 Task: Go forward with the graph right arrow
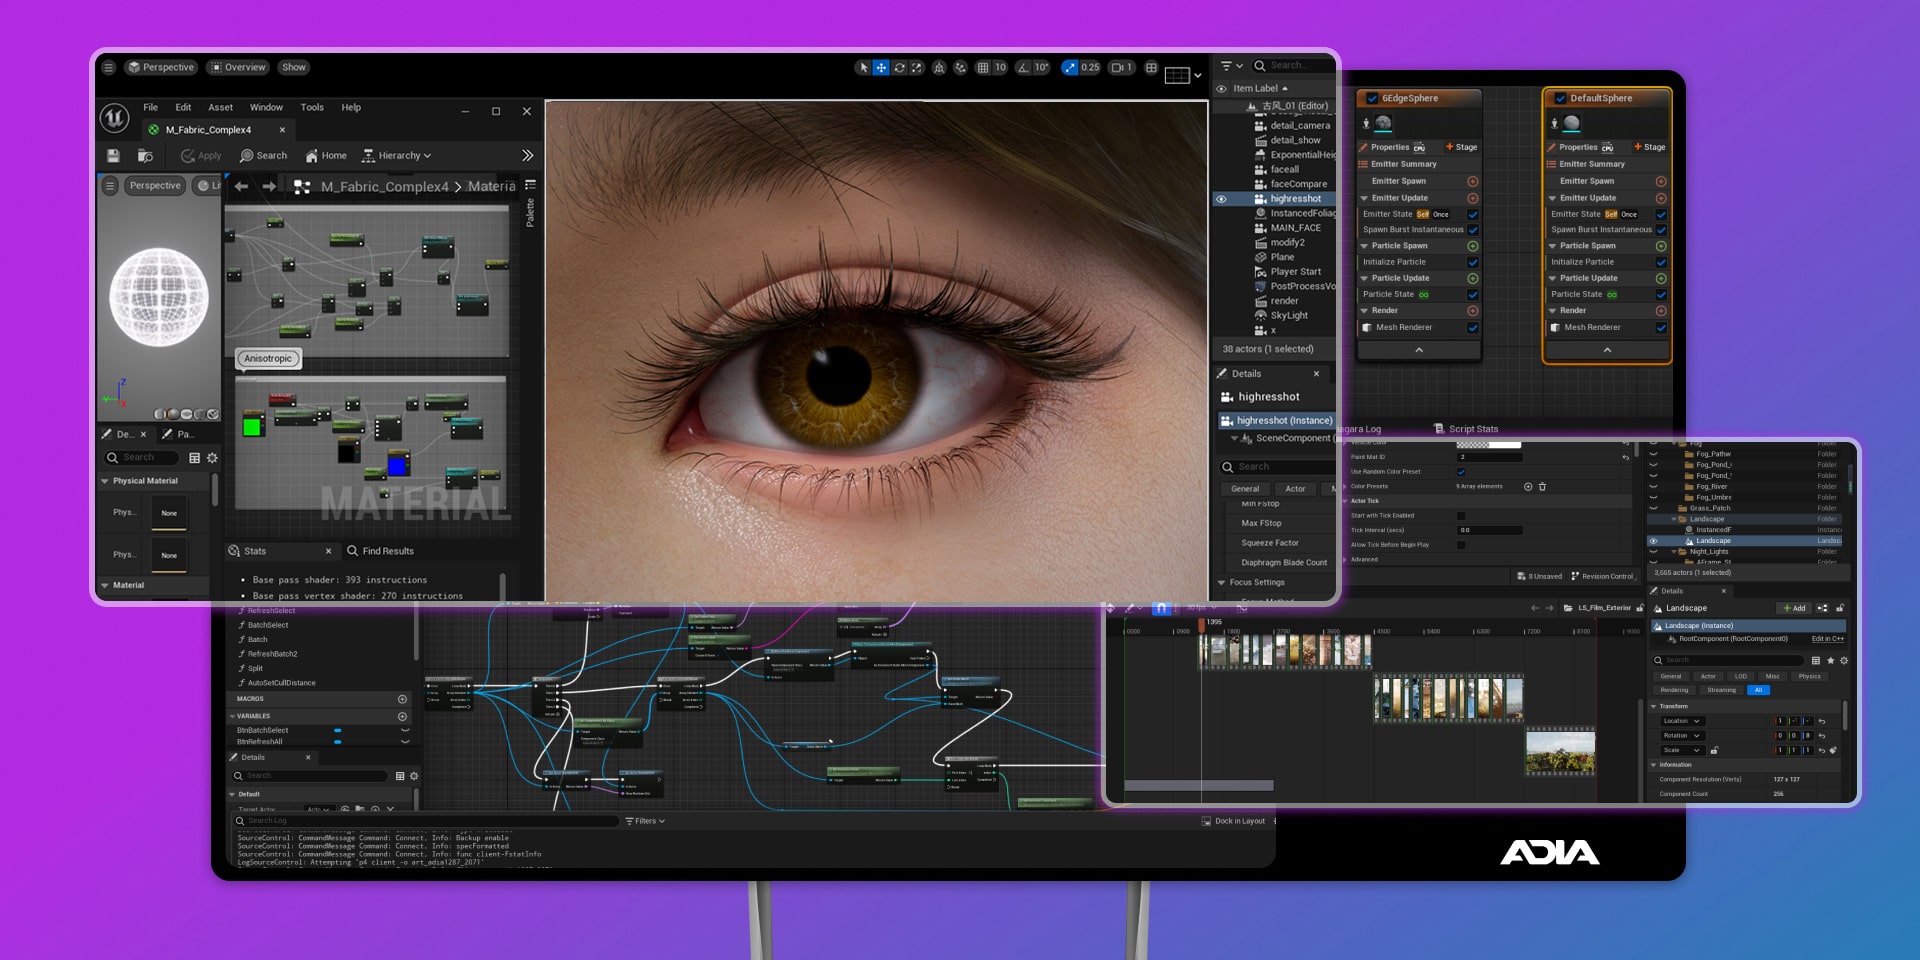(x=269, y=186)
